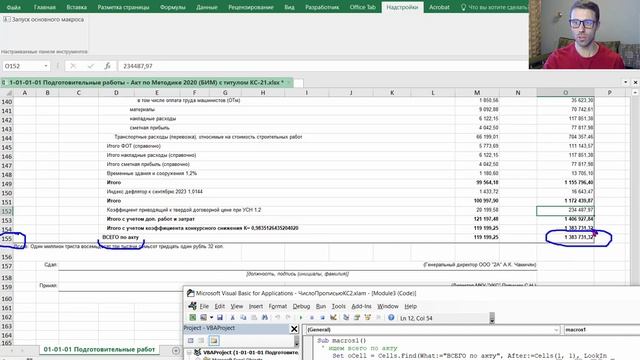Viewport: 640px width, 360px height.
Task: Click formula bar value 234487,97
Action: (x=138, y=66)
